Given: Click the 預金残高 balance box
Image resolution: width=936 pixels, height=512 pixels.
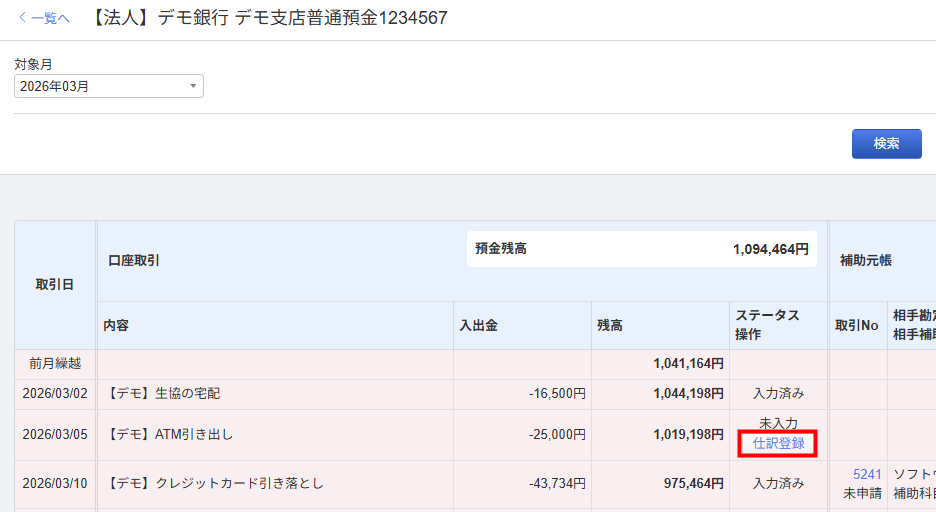Looking at the screenshot, I should 642,249.
